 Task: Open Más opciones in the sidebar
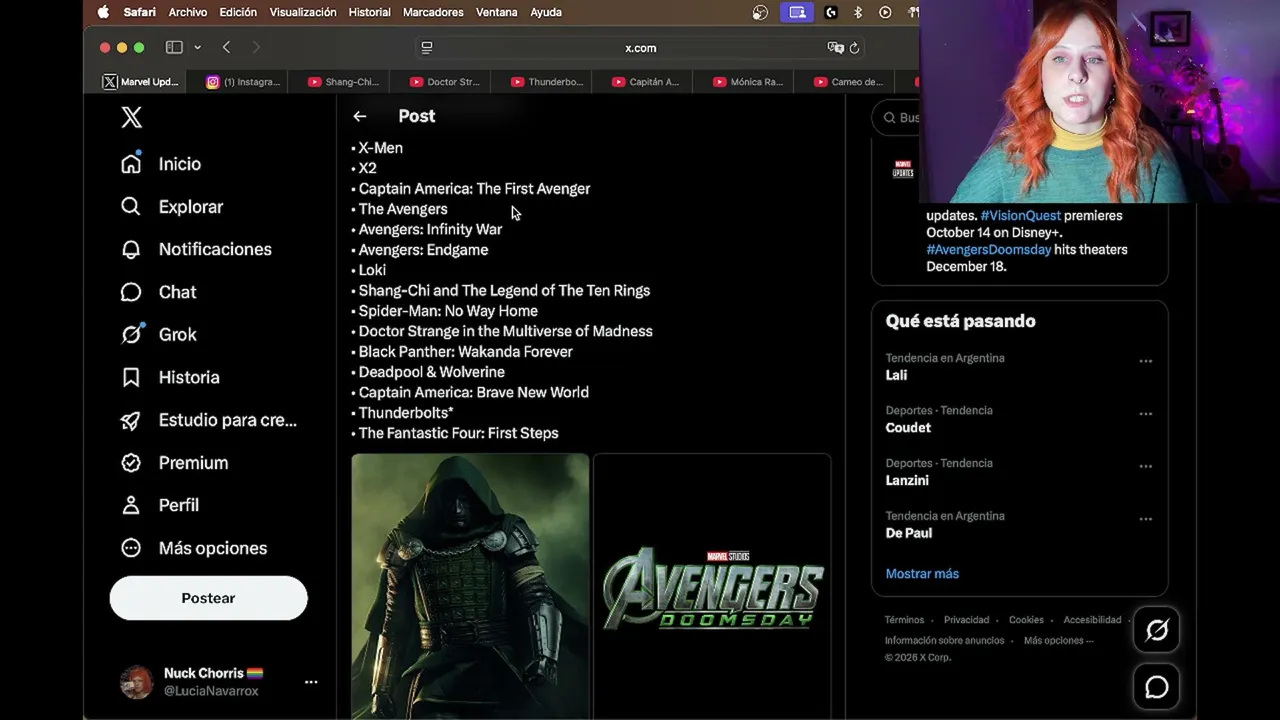pos(194,548)
